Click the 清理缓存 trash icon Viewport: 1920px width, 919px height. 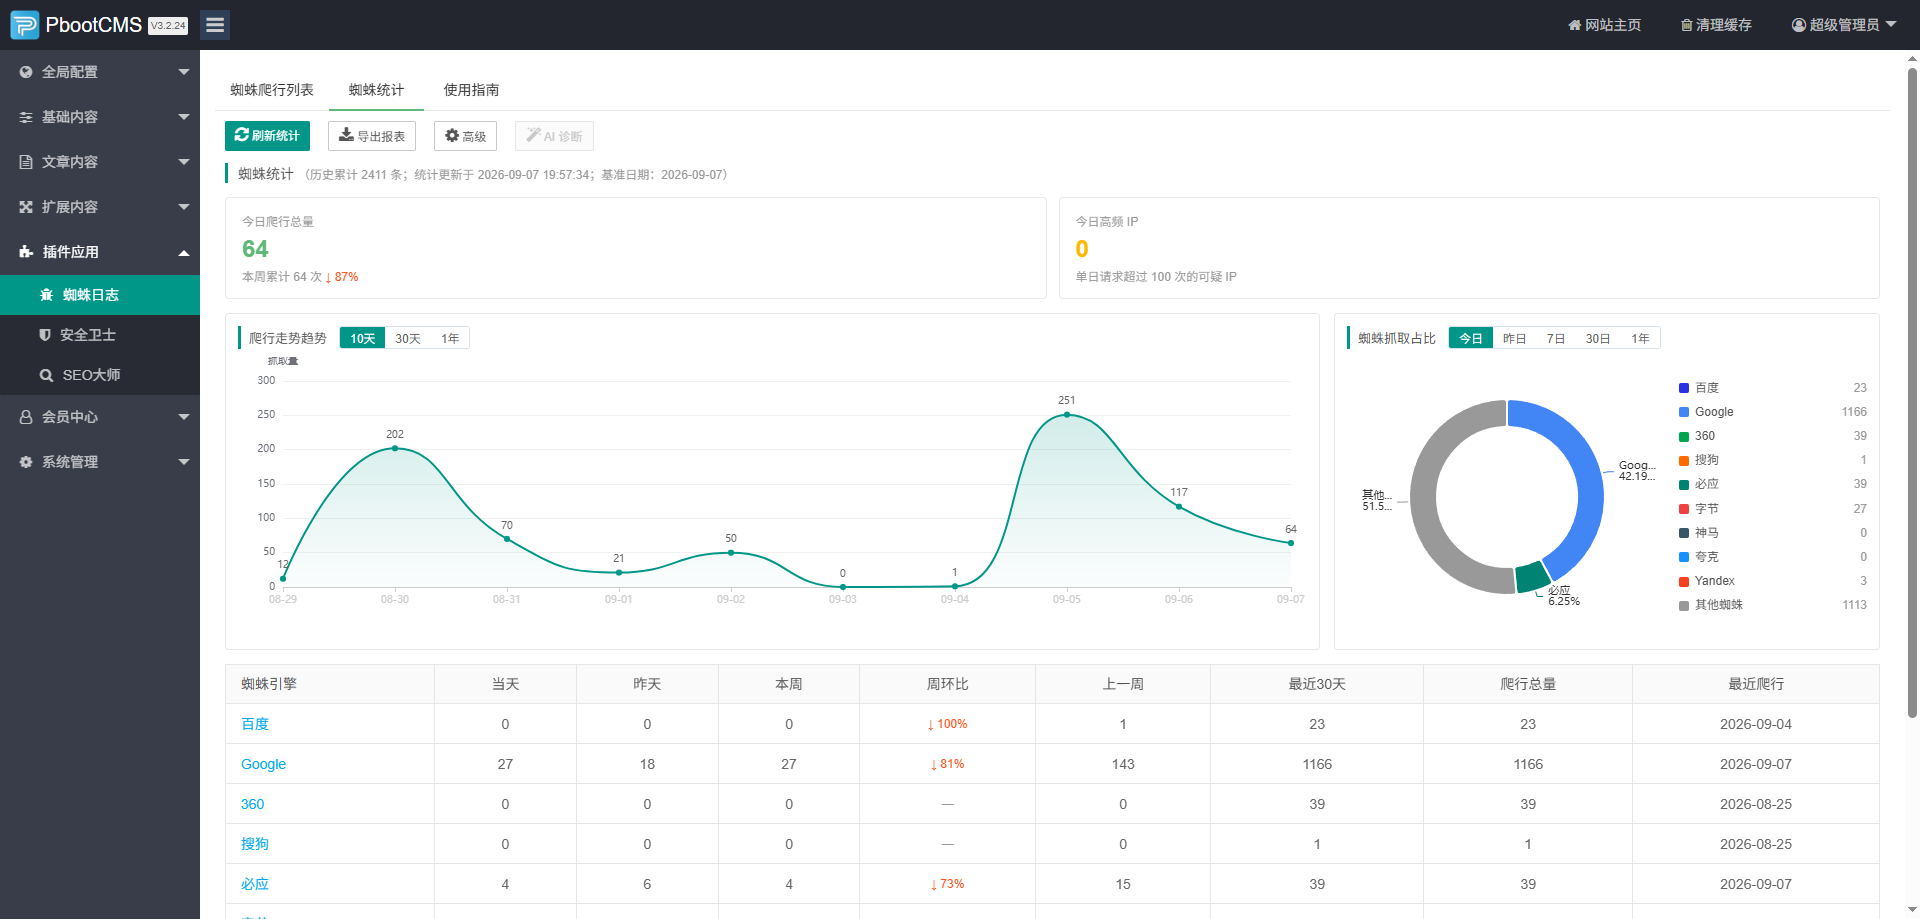1686,25
